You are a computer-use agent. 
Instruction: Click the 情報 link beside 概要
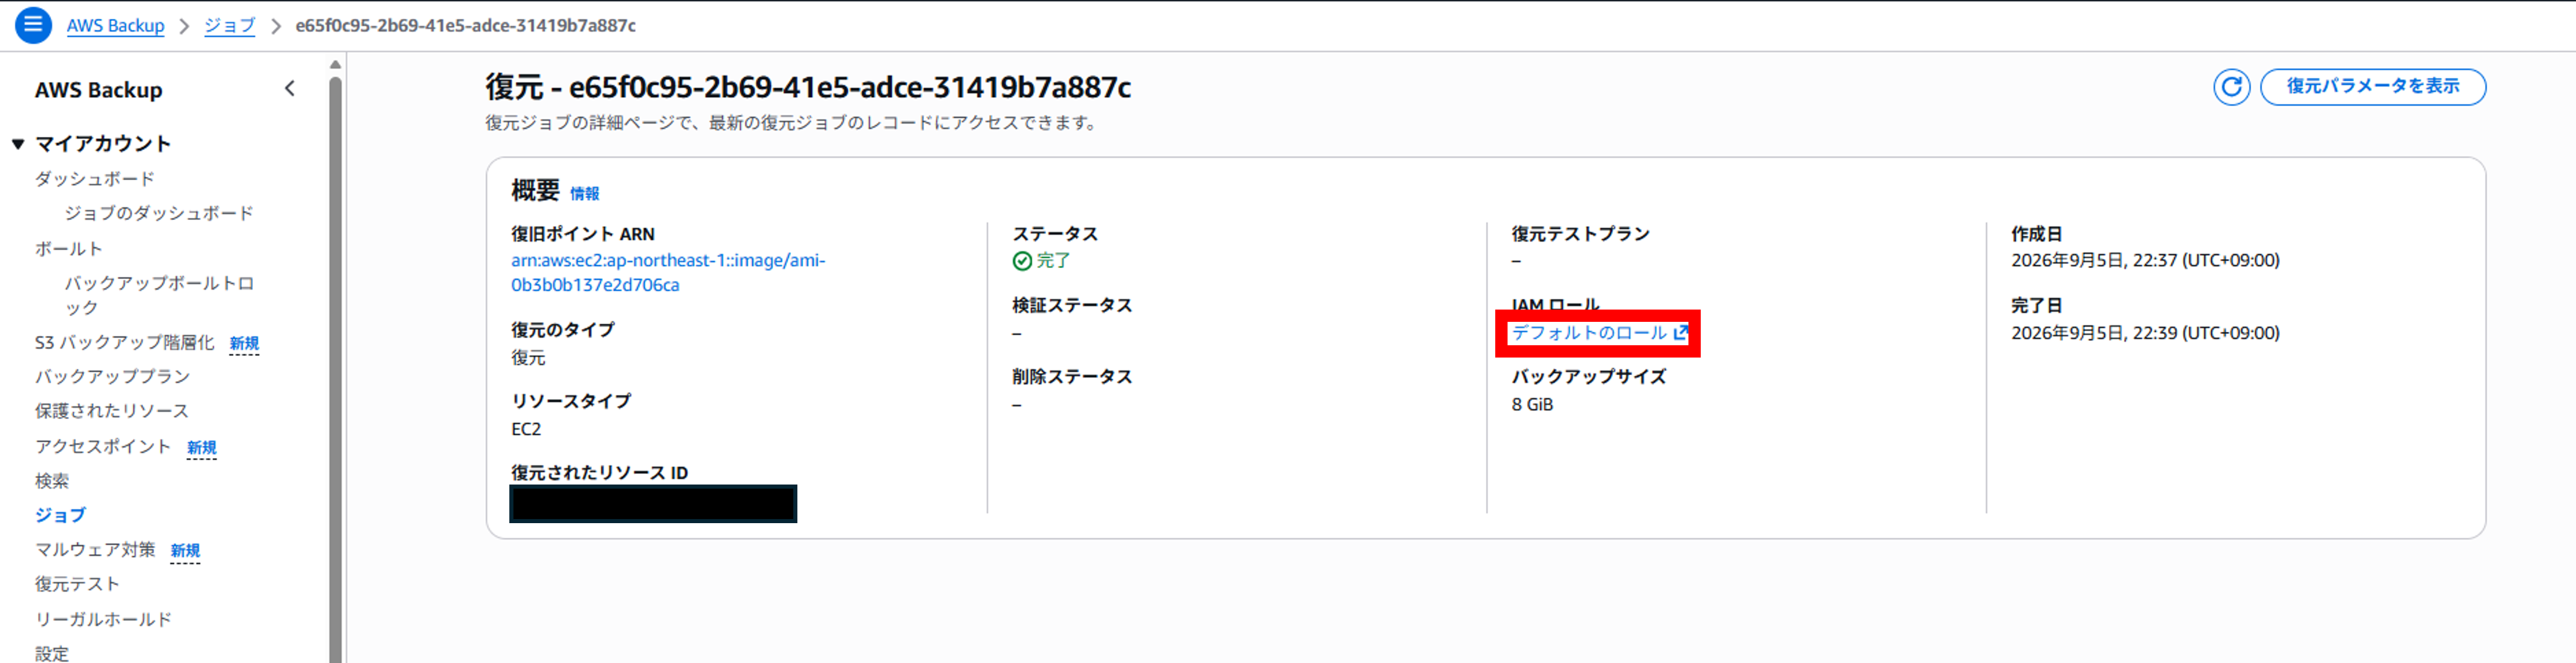(x=584, y=194)
